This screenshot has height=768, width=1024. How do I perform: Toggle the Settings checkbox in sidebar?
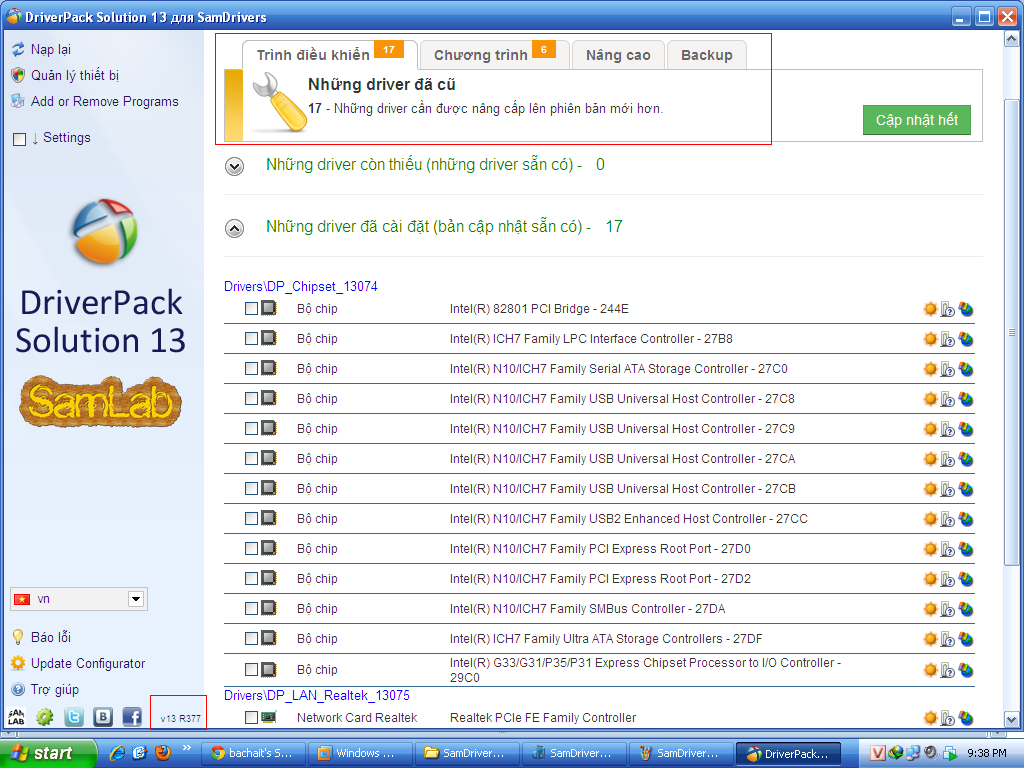[20, 139]
